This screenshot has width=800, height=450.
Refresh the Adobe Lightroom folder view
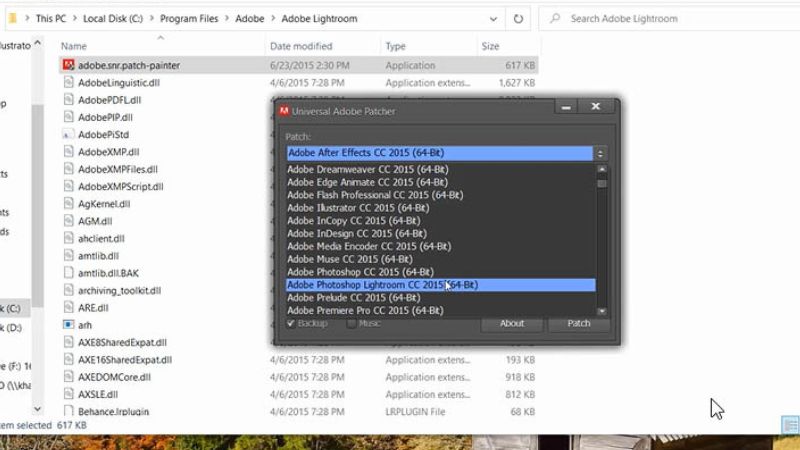(518, 19)
